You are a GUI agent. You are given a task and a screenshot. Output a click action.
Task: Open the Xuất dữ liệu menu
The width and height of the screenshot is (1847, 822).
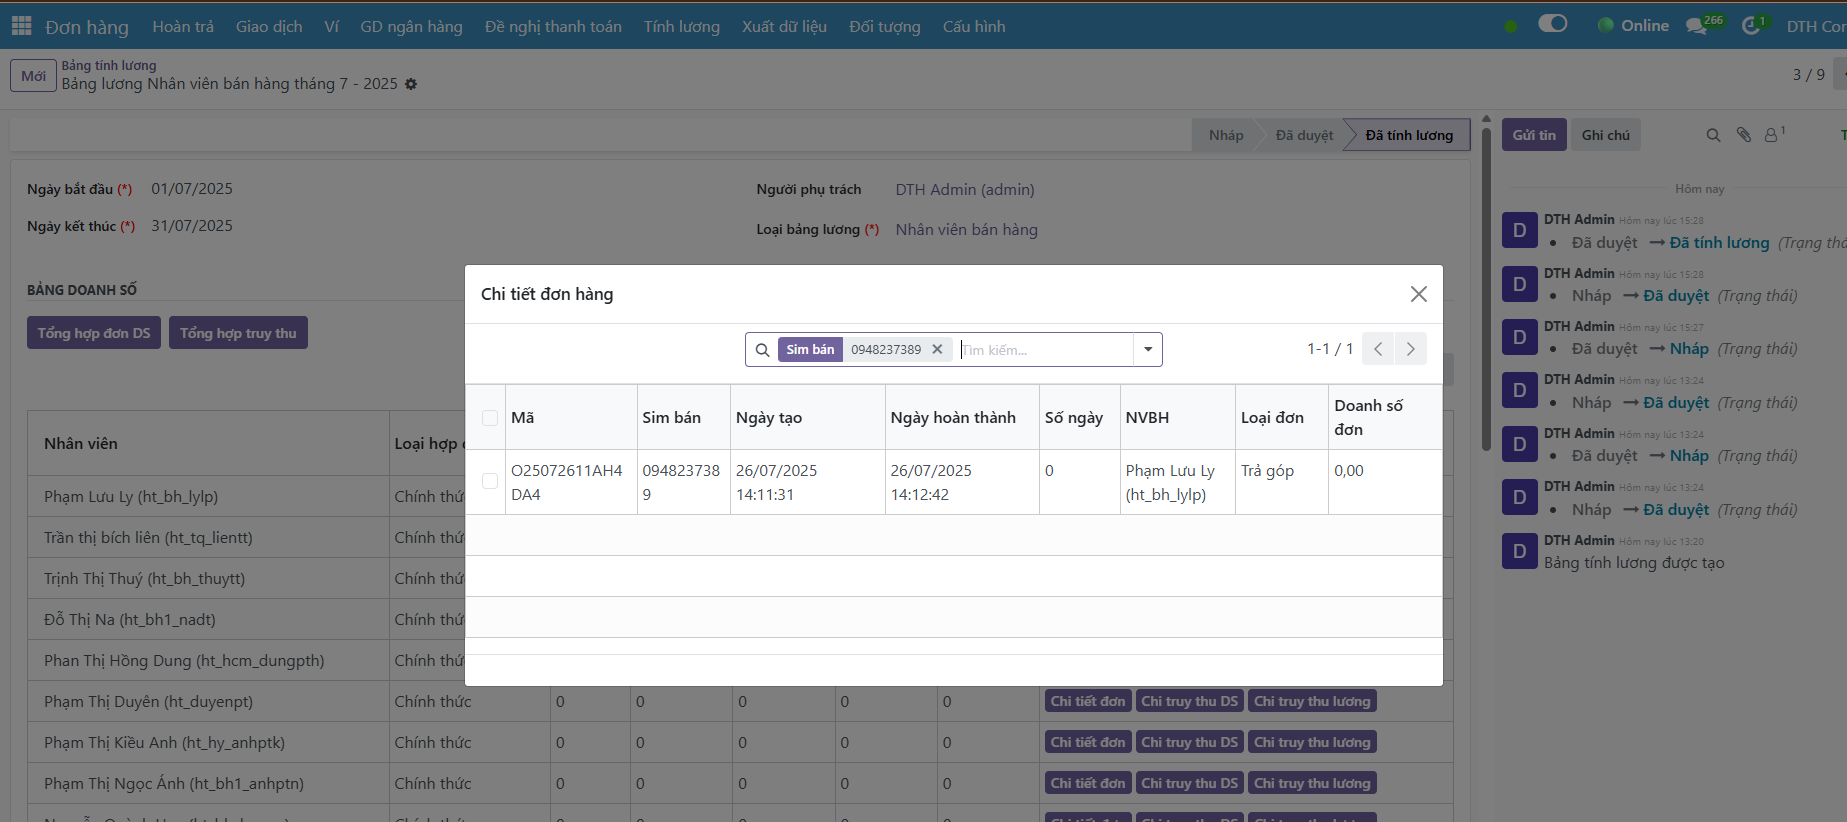(x=784, y=27)
